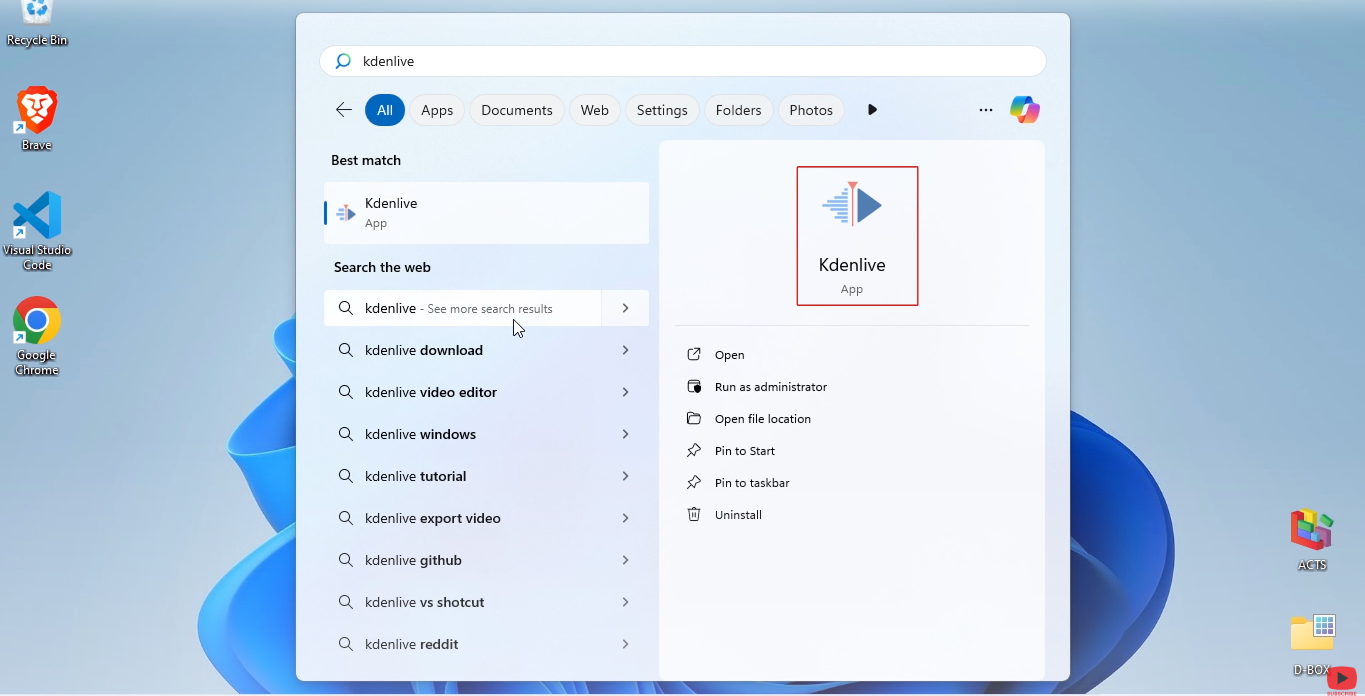
Task: Run Kdenlive as administrator
Action: click(x=770, y=387)
